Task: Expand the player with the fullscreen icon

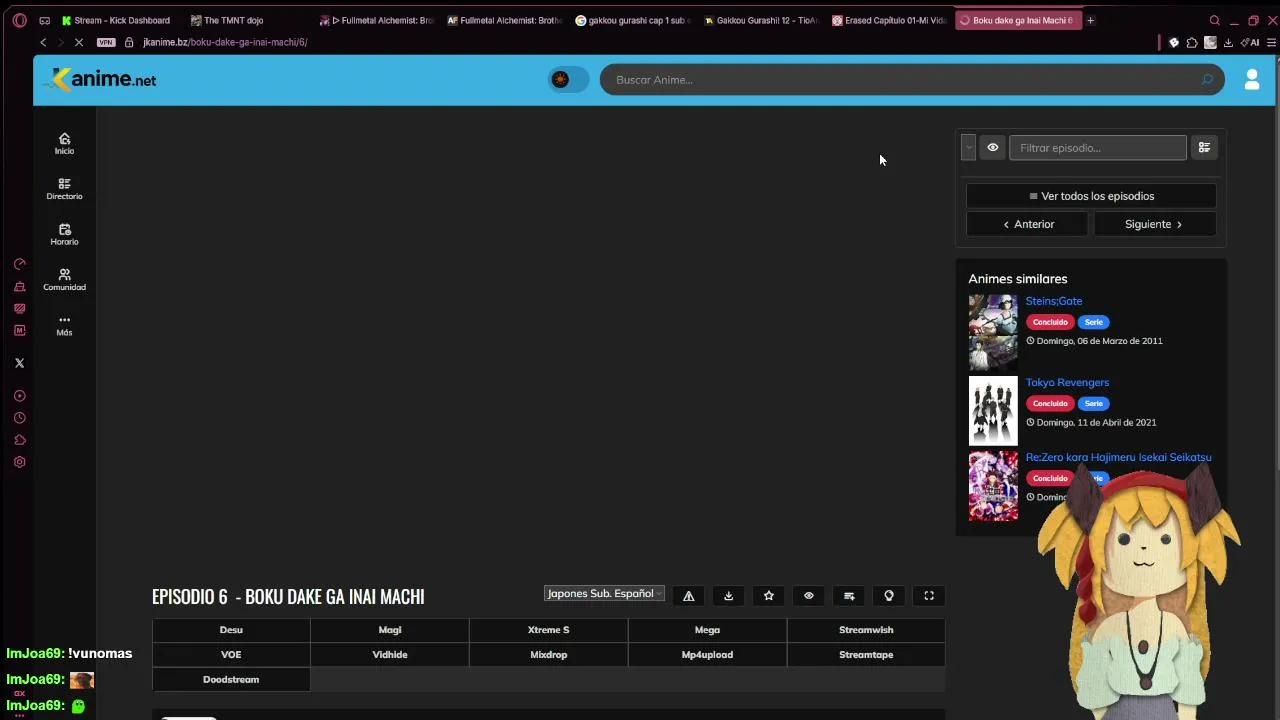Action: pos(929,596)
